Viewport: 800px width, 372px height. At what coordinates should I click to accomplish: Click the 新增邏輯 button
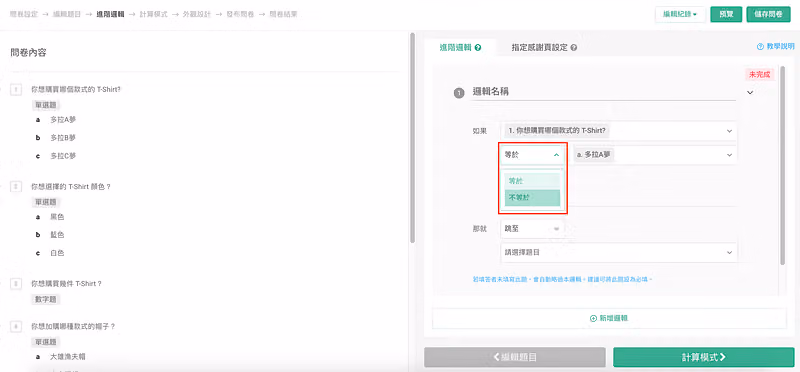click(x=609, y=318)
